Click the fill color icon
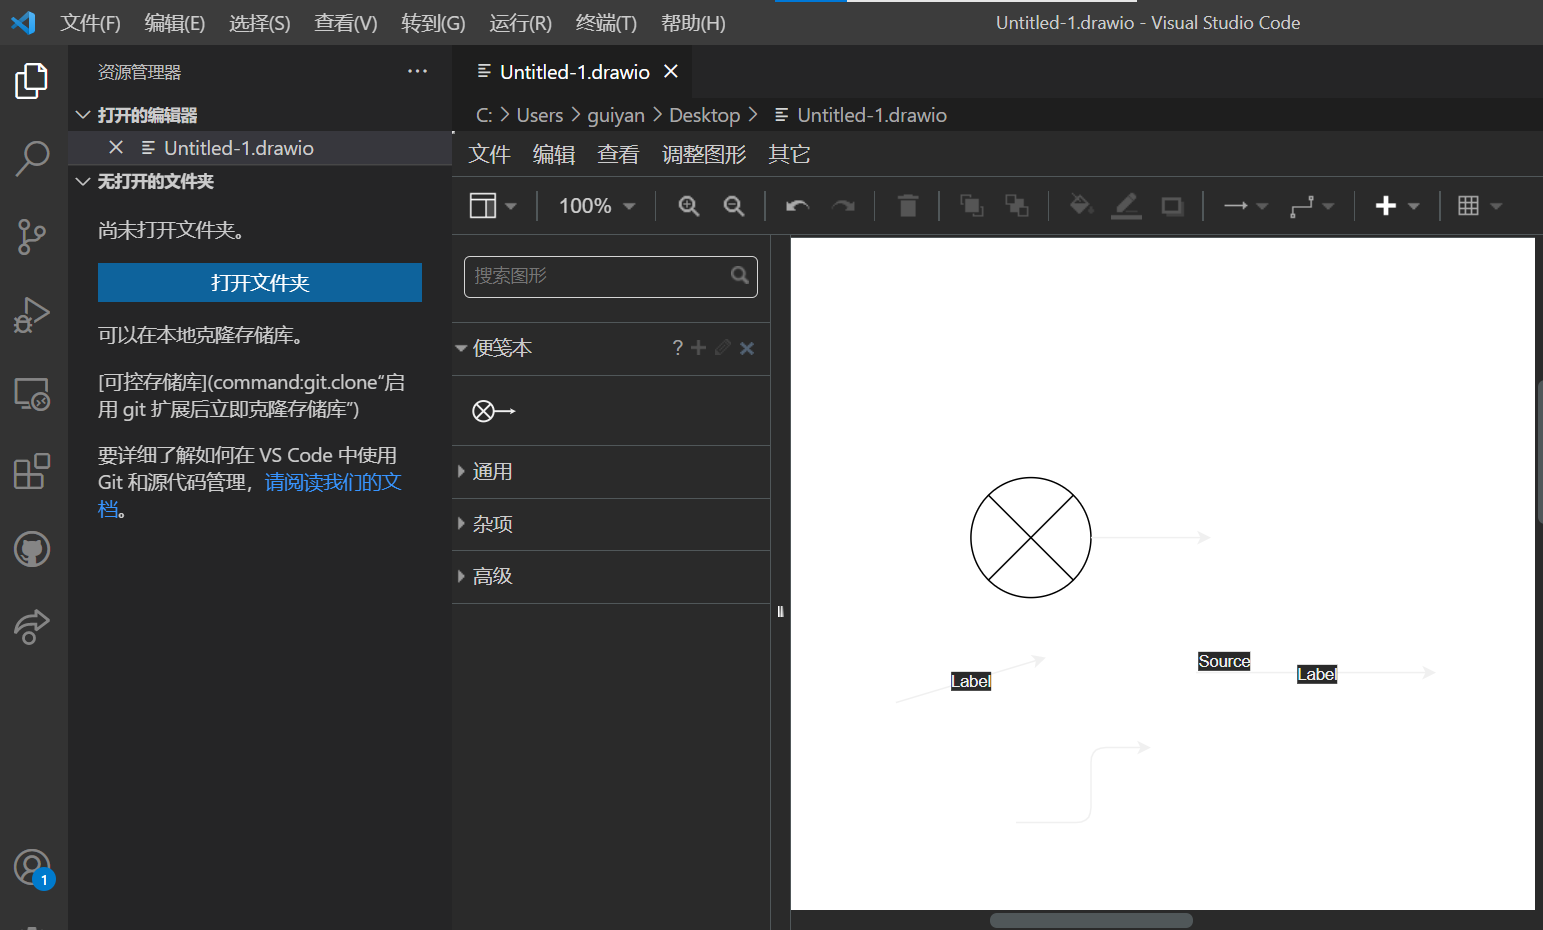The image size is (1543, 930). [x=1080, y=205]
